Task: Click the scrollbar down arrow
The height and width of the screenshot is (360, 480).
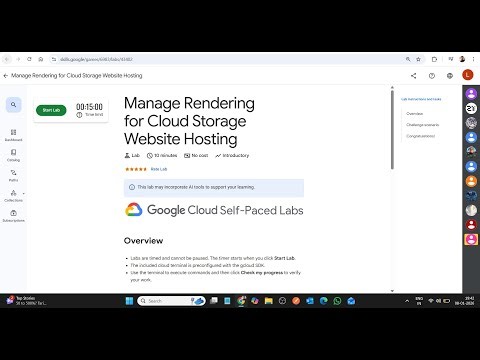Action: 392,291
